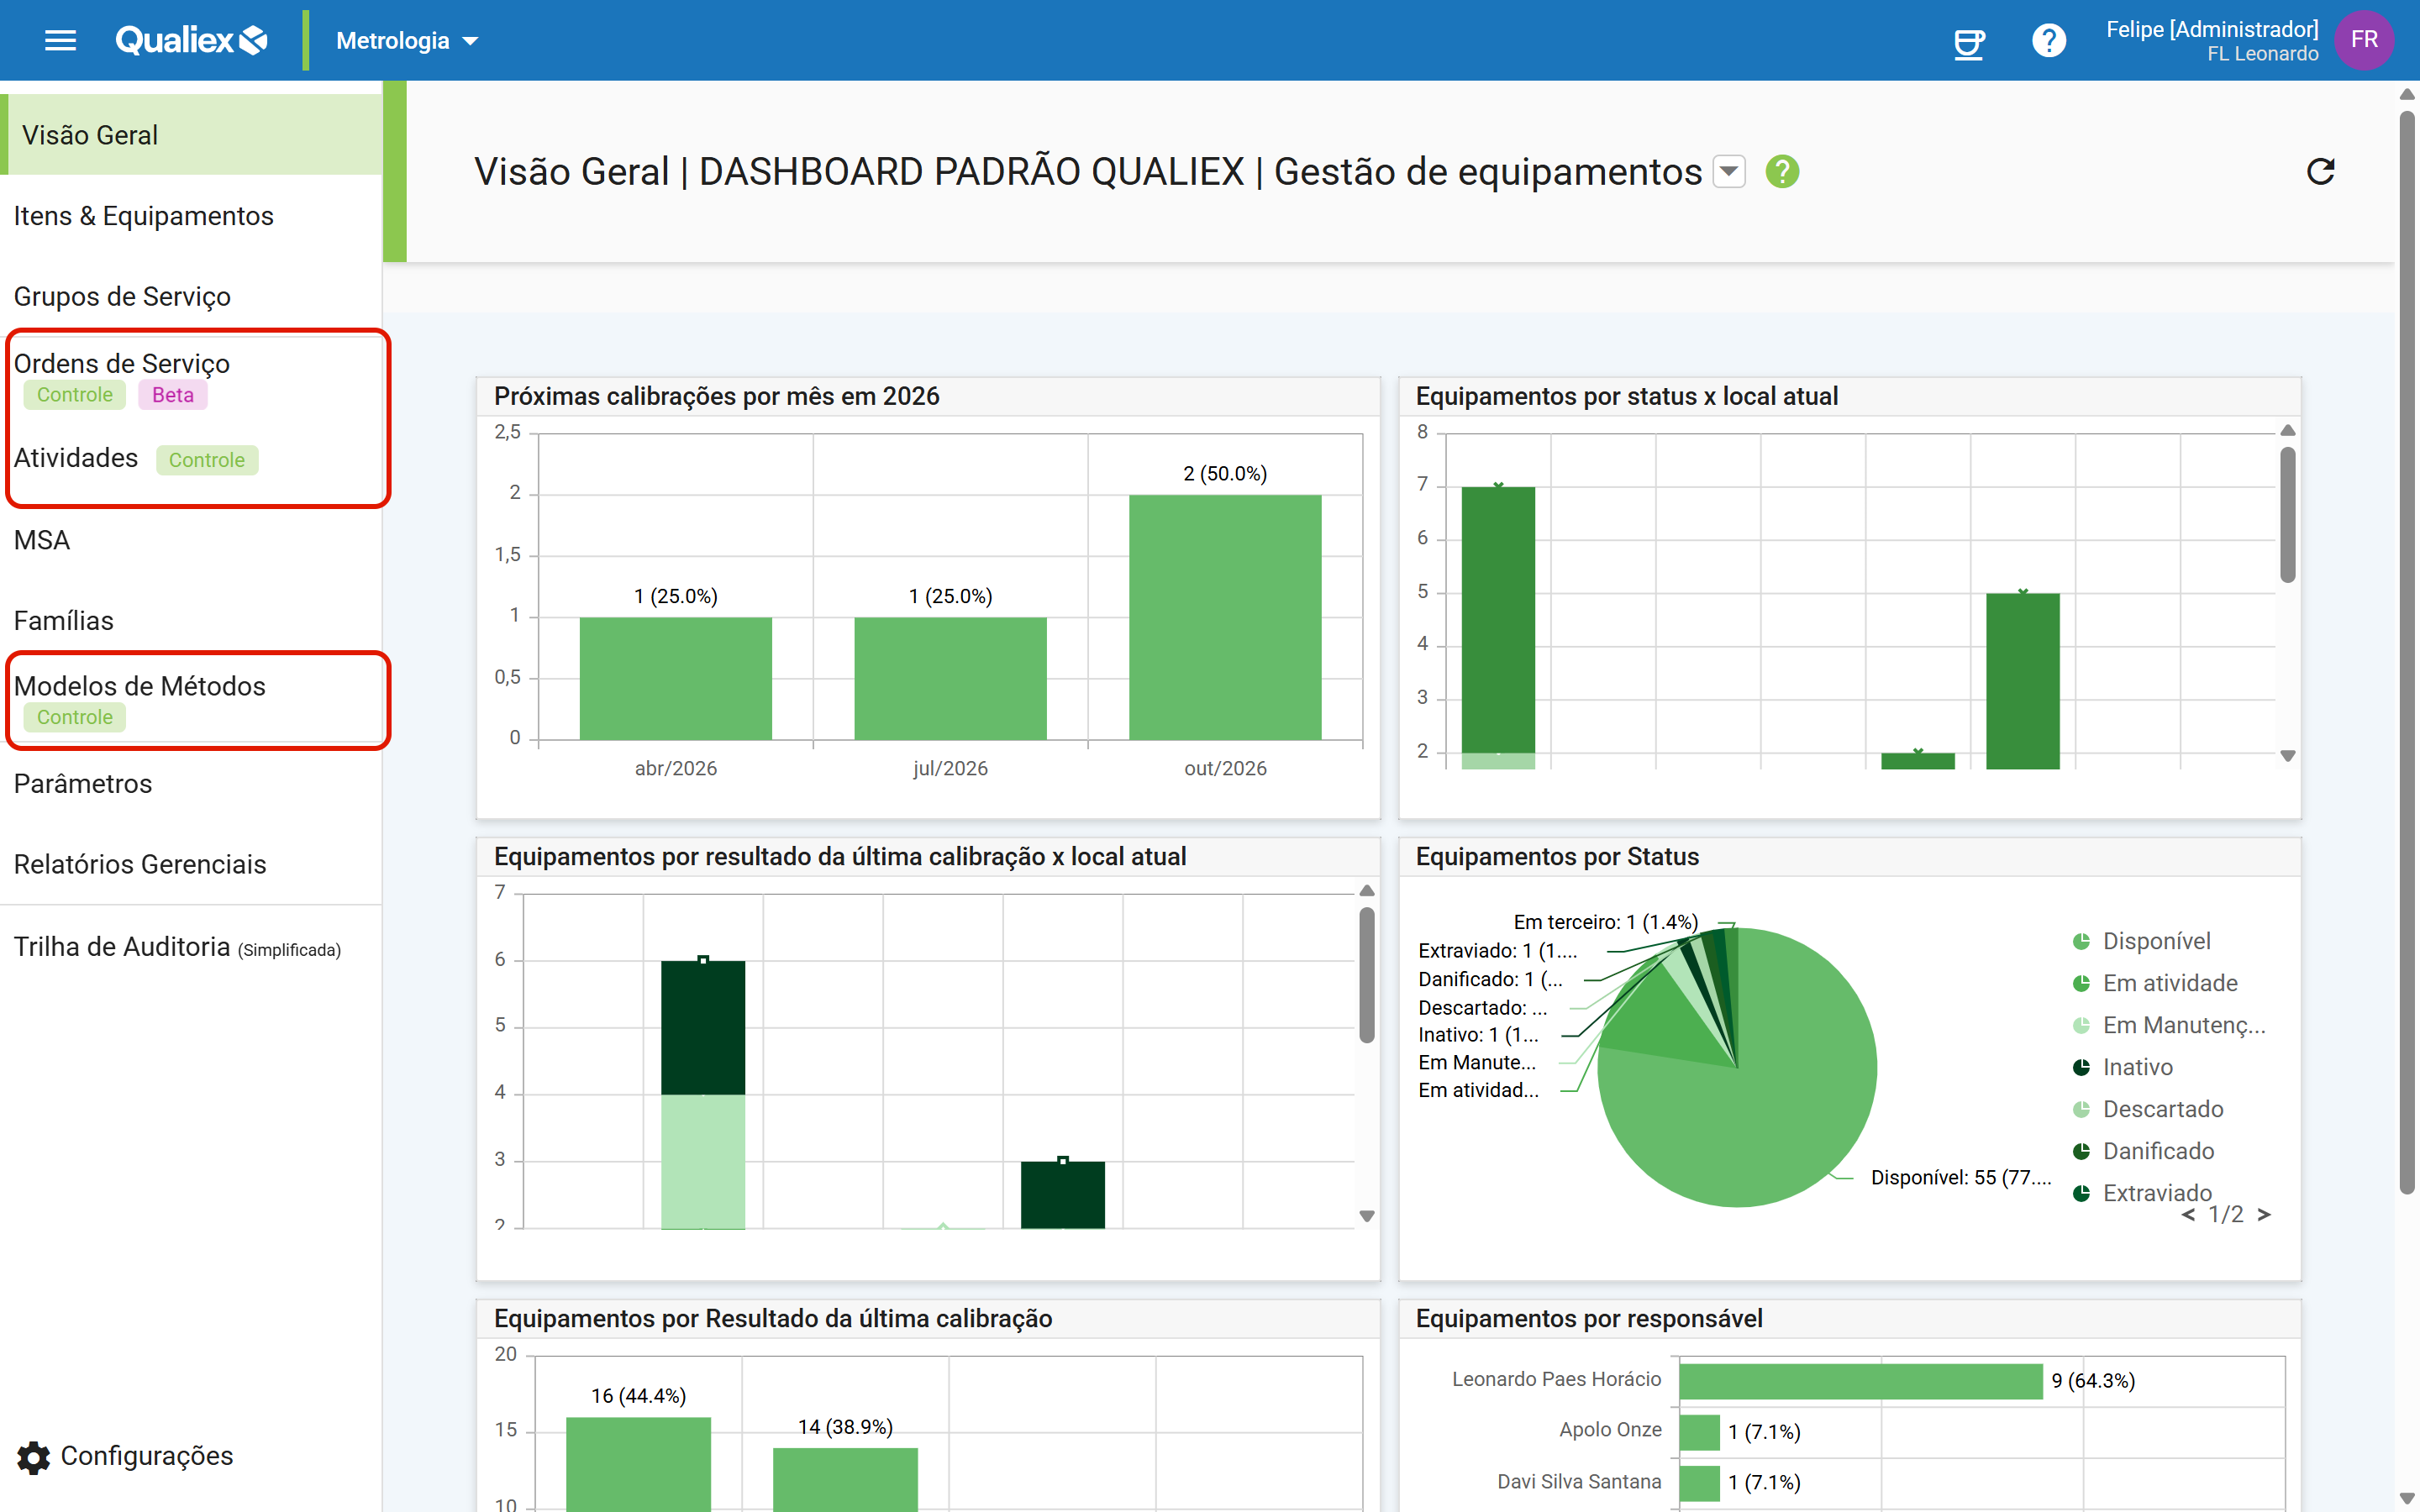Click scrollbar thumb in status x local chart
Screen dimensions: 2420x1512
click(2287, 515)
